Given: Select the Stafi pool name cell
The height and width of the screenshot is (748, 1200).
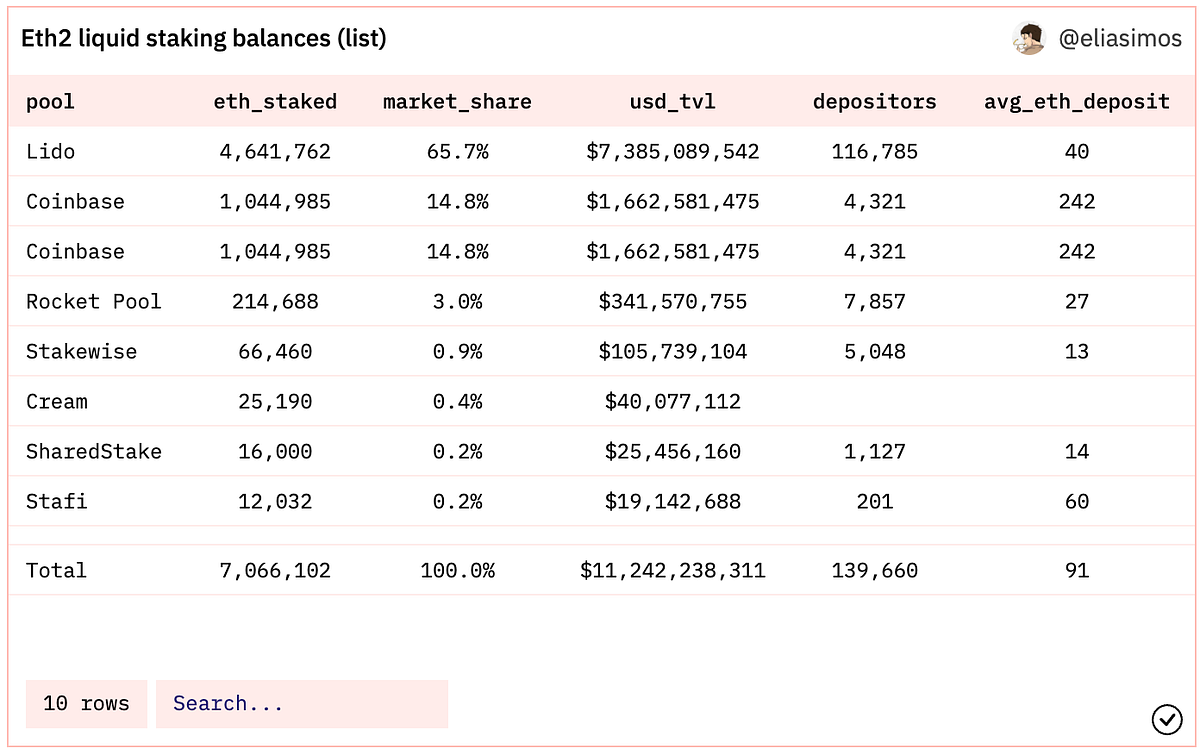Looking at the screenshot, I should coord(56,502).
